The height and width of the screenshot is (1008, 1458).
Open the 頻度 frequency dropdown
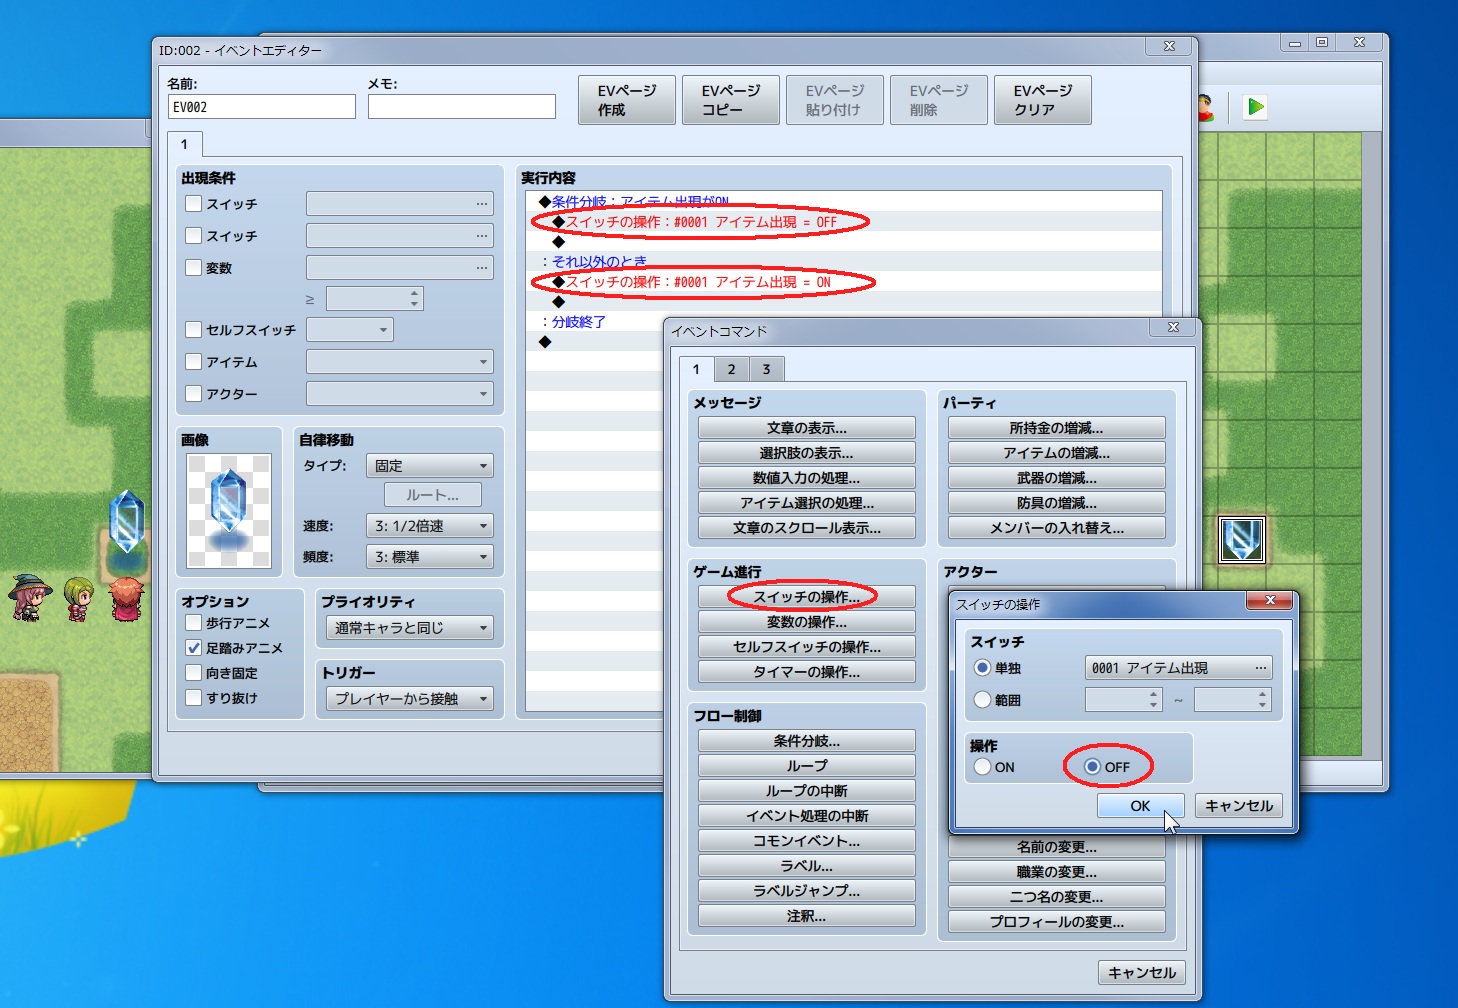tap(430, 557)
